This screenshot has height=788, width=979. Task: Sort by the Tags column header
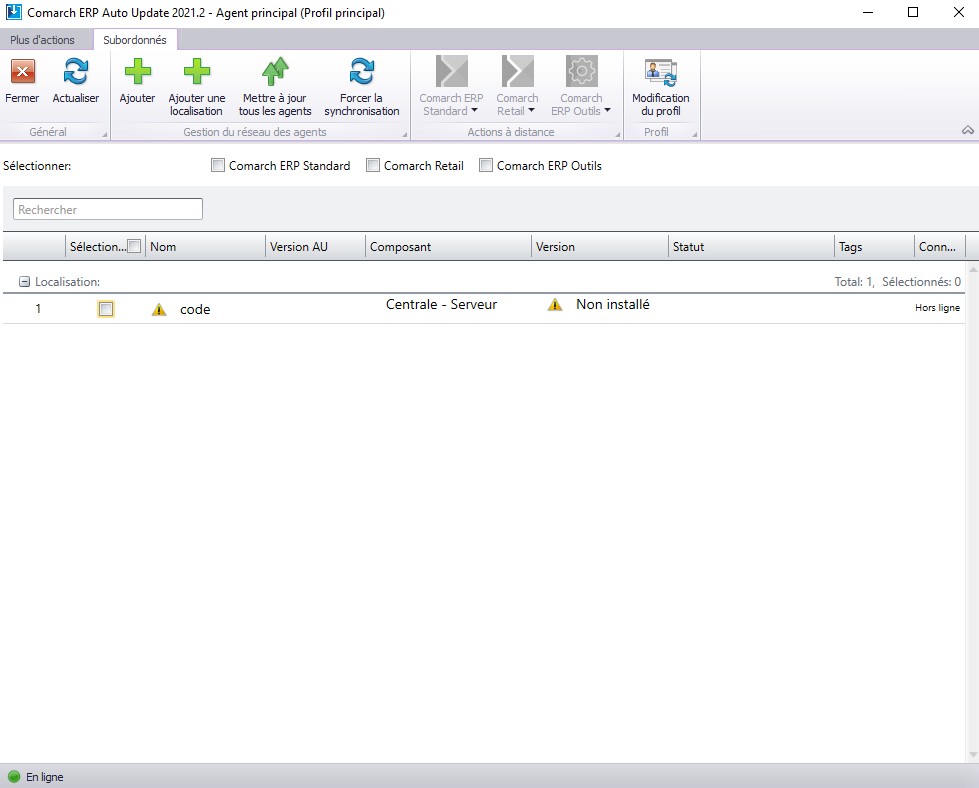click(x=875, y=247)
